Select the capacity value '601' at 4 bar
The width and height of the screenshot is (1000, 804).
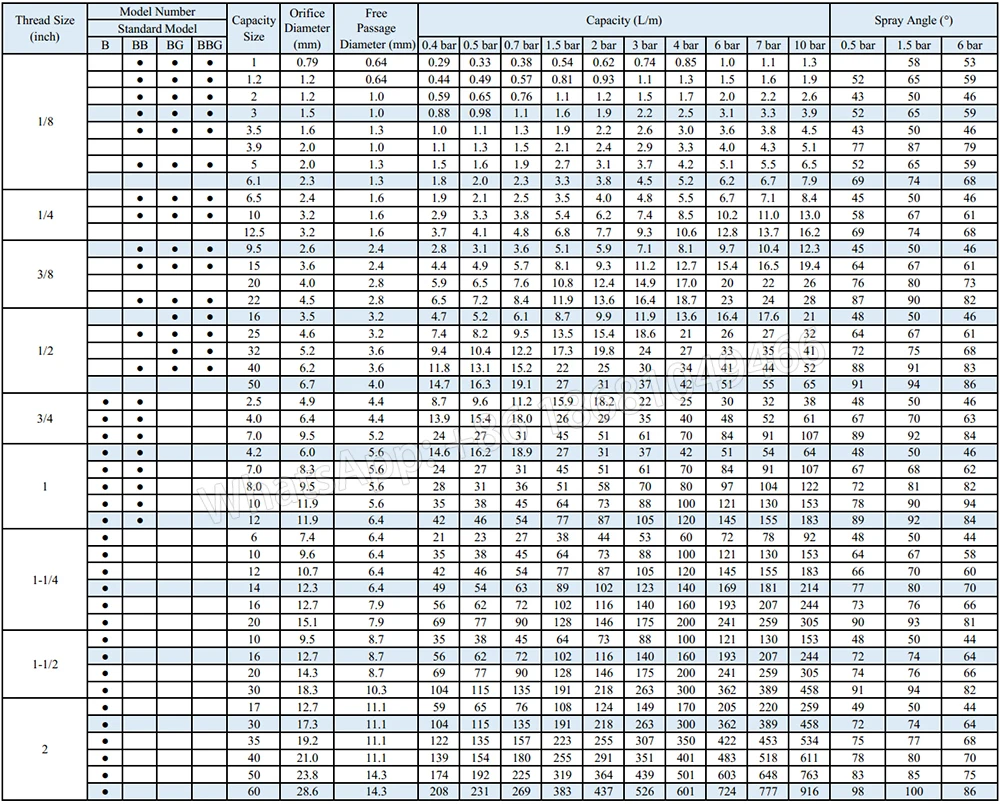[x=686, y=791]
